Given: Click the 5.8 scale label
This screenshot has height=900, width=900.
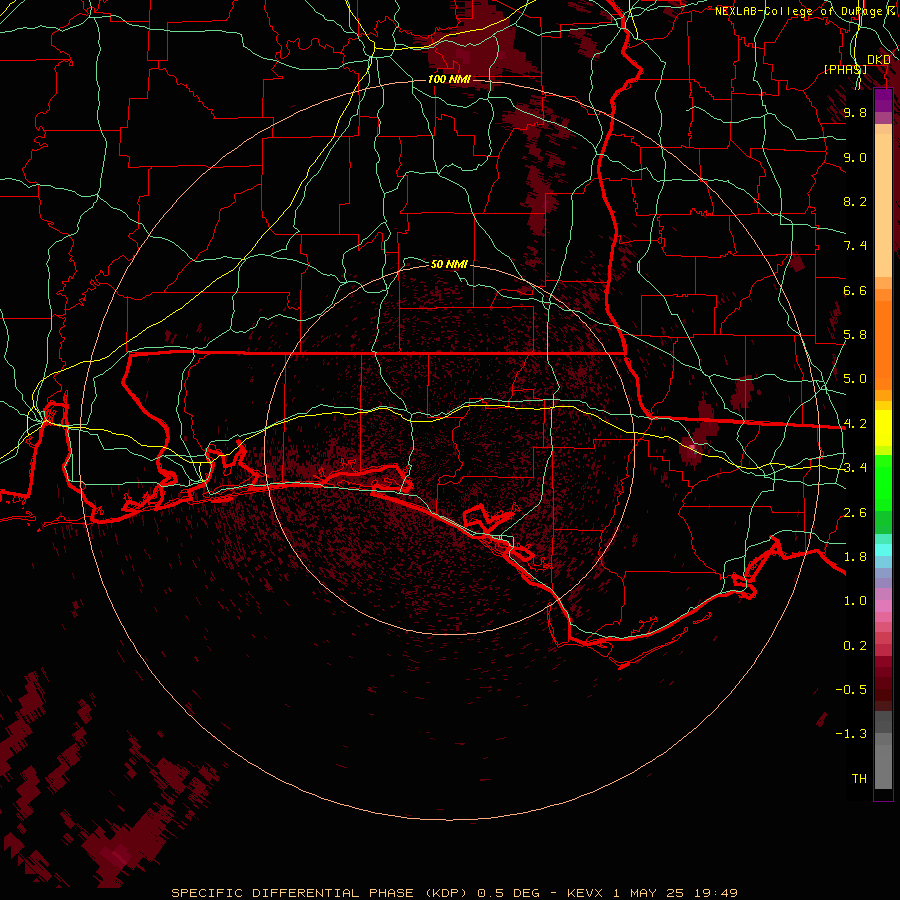Looking at the screenshot, I should pos(855,335).
